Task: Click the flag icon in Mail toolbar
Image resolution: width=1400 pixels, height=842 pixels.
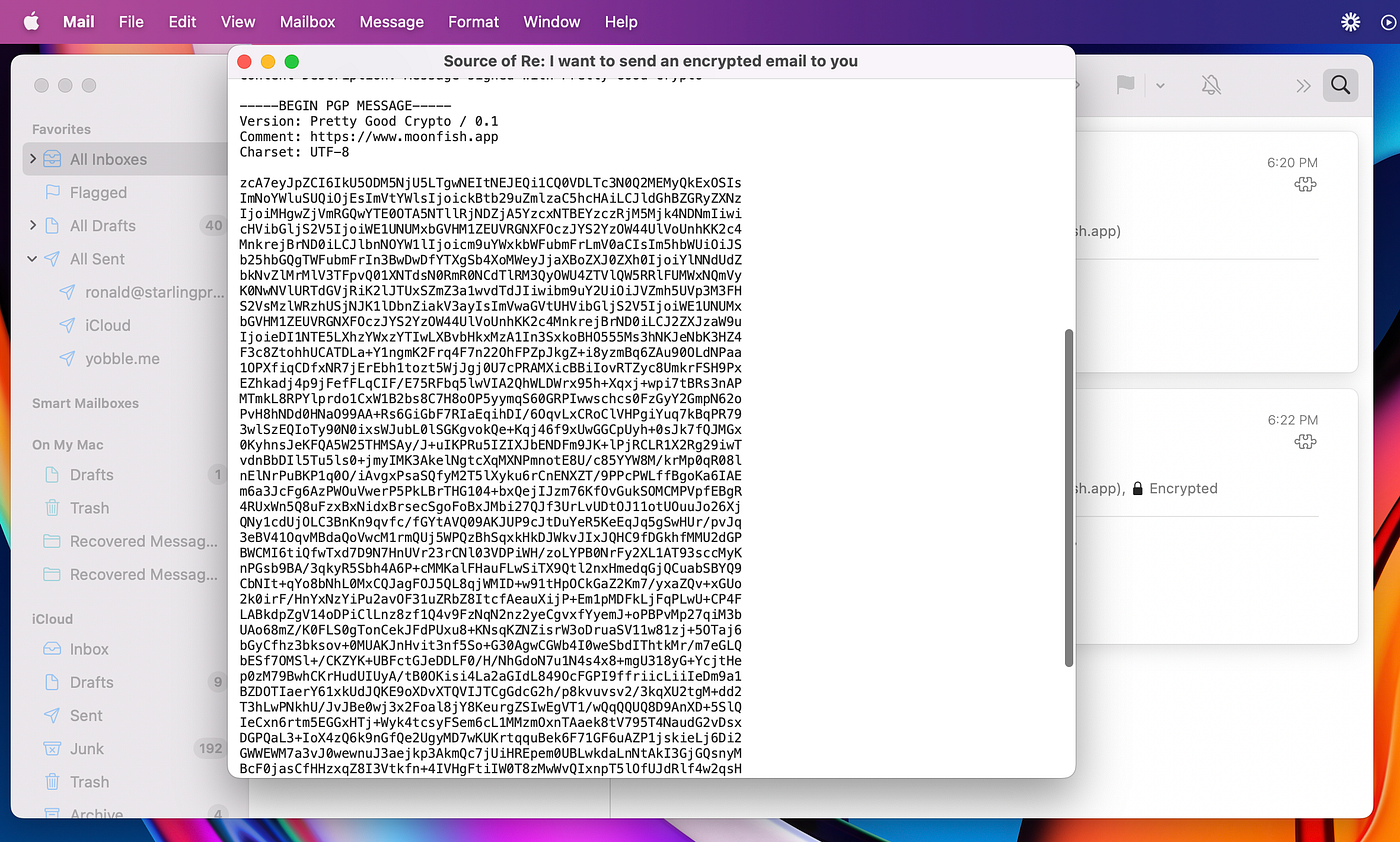Action: pyautogui.click(x=1126, y=85)
